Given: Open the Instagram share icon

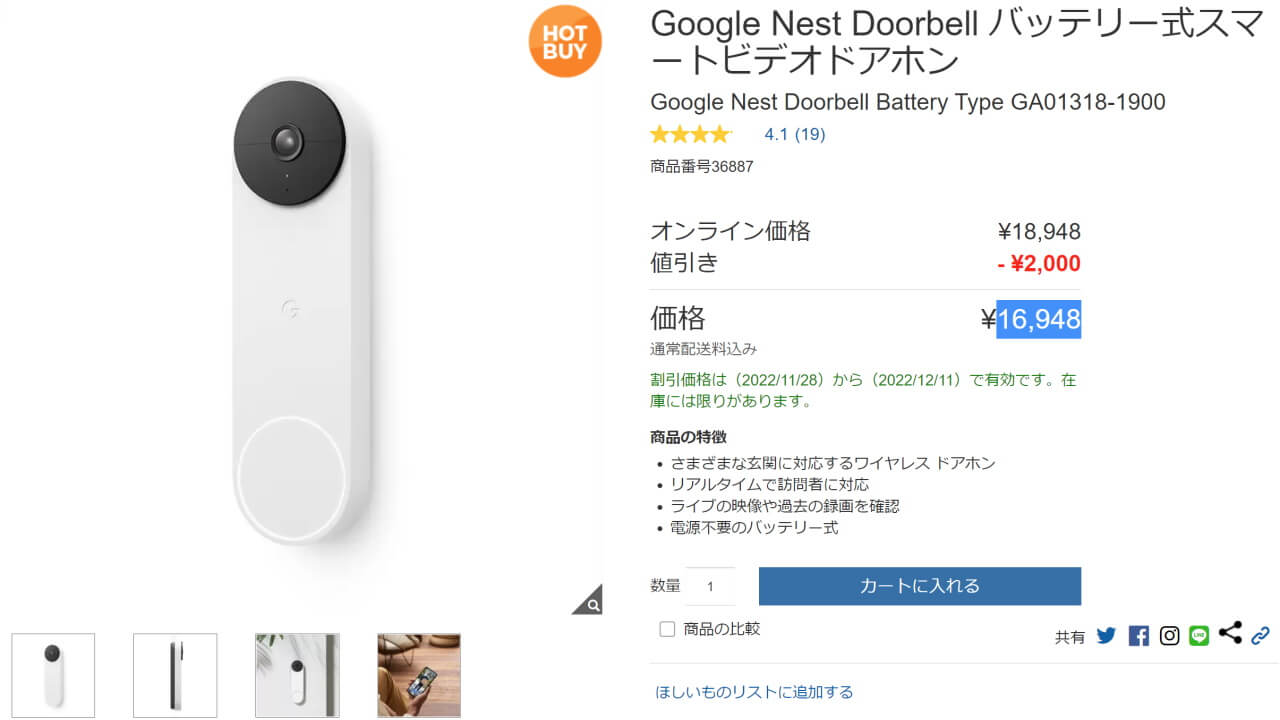Looking at the screenshot, I should pos(1169,634).
